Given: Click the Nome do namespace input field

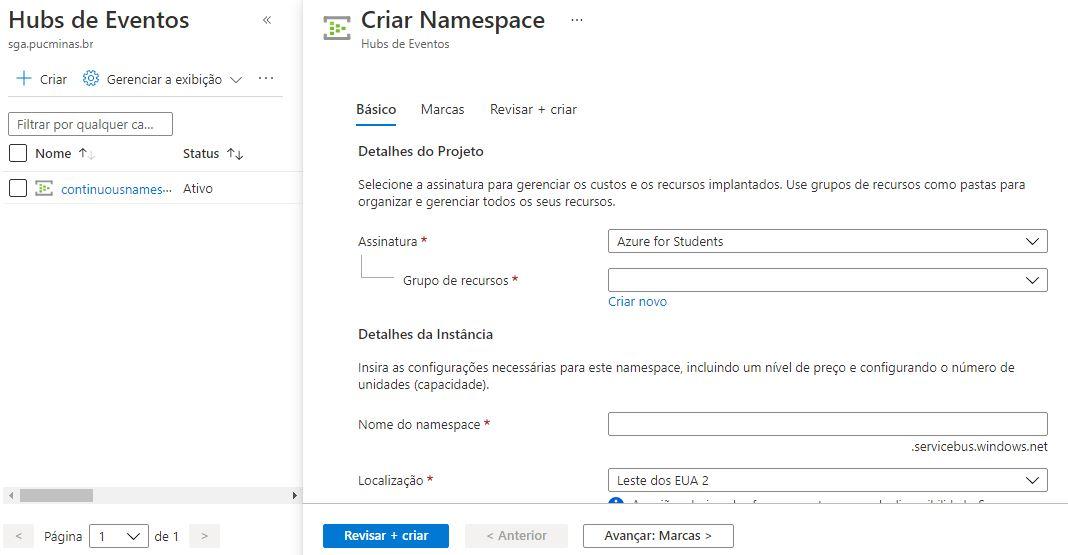Looking at the screenshot, I should point(827,424).
